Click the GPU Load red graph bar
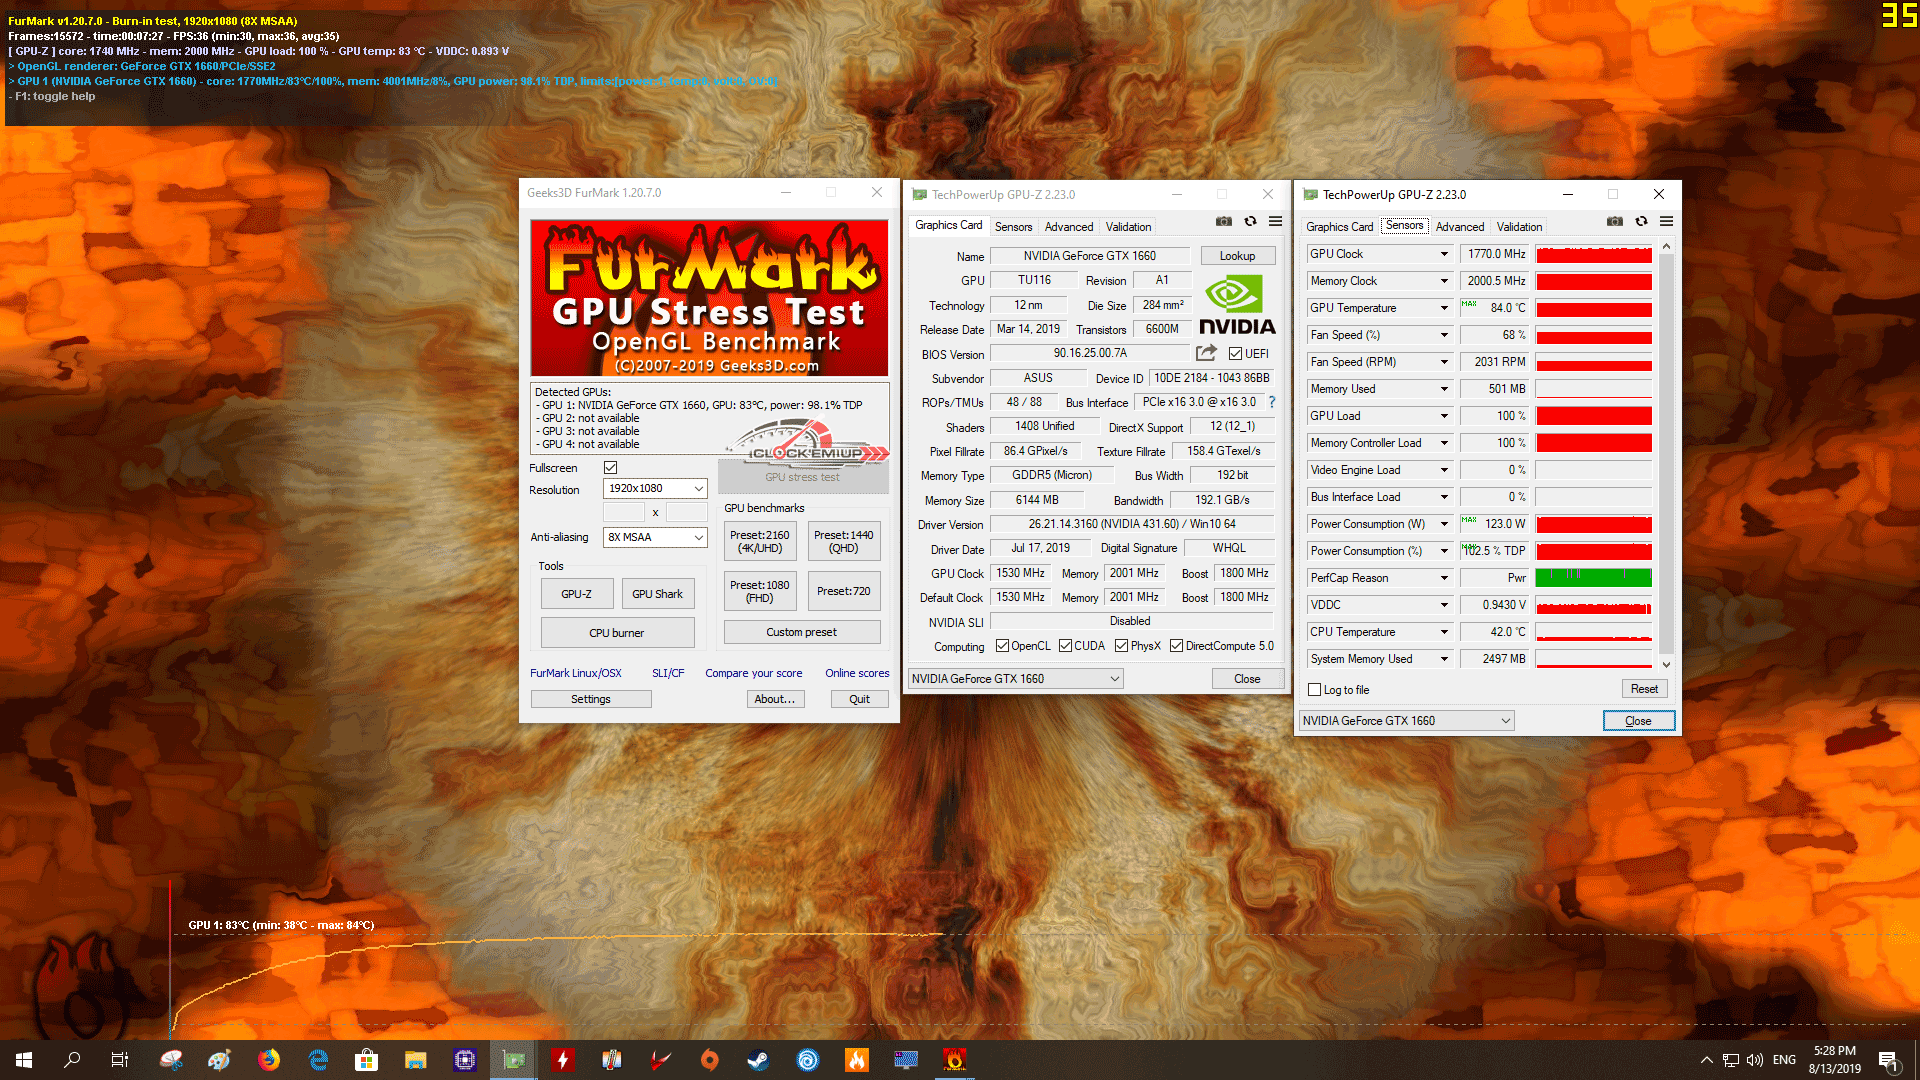The width and height of the screenshot is (1920, 1080). pyautogui.click(x=1593, y=416)
